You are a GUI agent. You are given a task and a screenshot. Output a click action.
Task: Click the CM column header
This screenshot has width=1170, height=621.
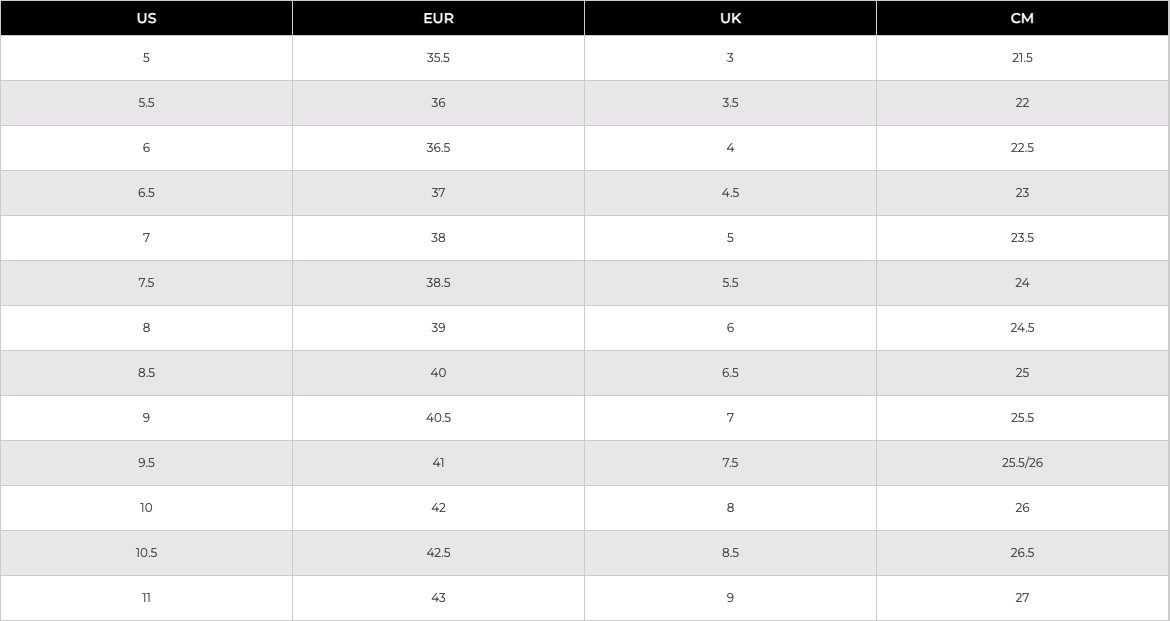[1022, 18]
